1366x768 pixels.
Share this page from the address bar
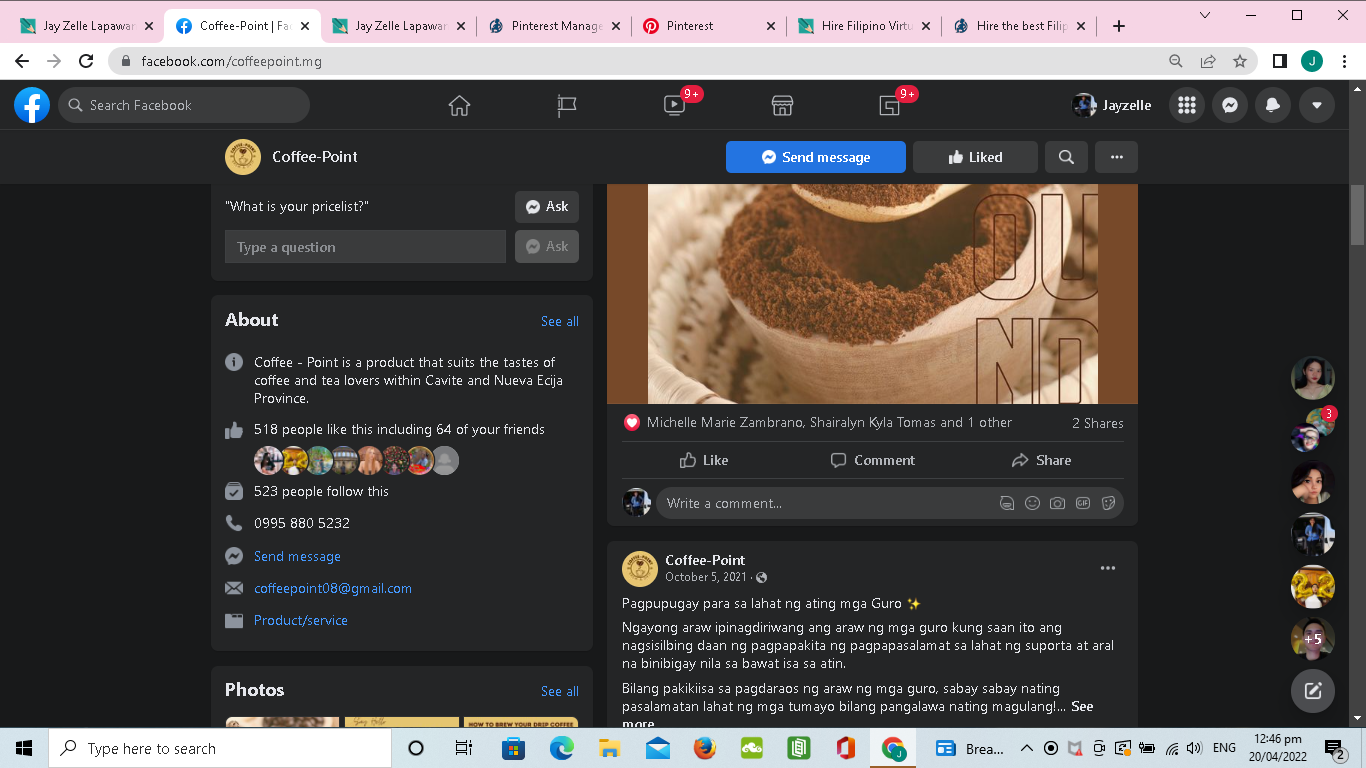(1208, 61)
